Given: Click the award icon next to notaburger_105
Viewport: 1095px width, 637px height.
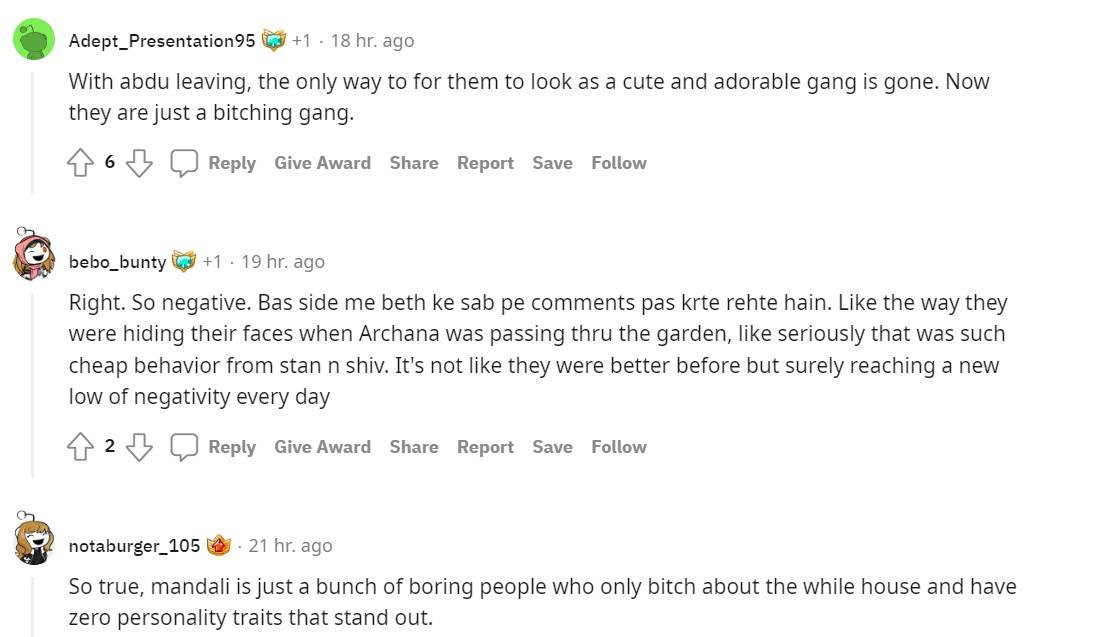Looking at the screenshot, I should point(221,544).
